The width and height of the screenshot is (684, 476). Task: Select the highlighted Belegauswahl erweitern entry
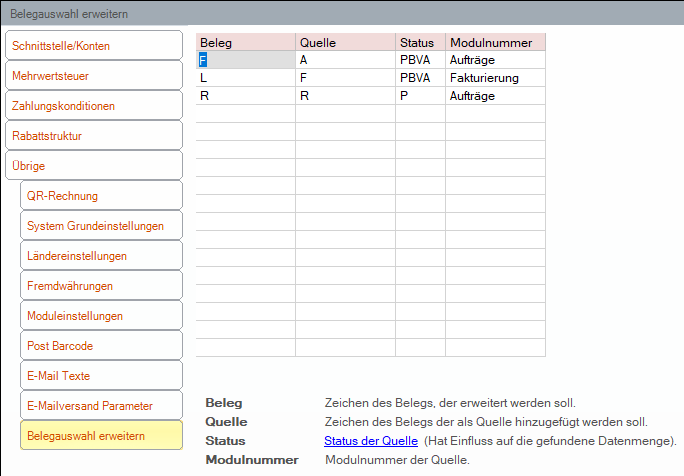(101, 435)
